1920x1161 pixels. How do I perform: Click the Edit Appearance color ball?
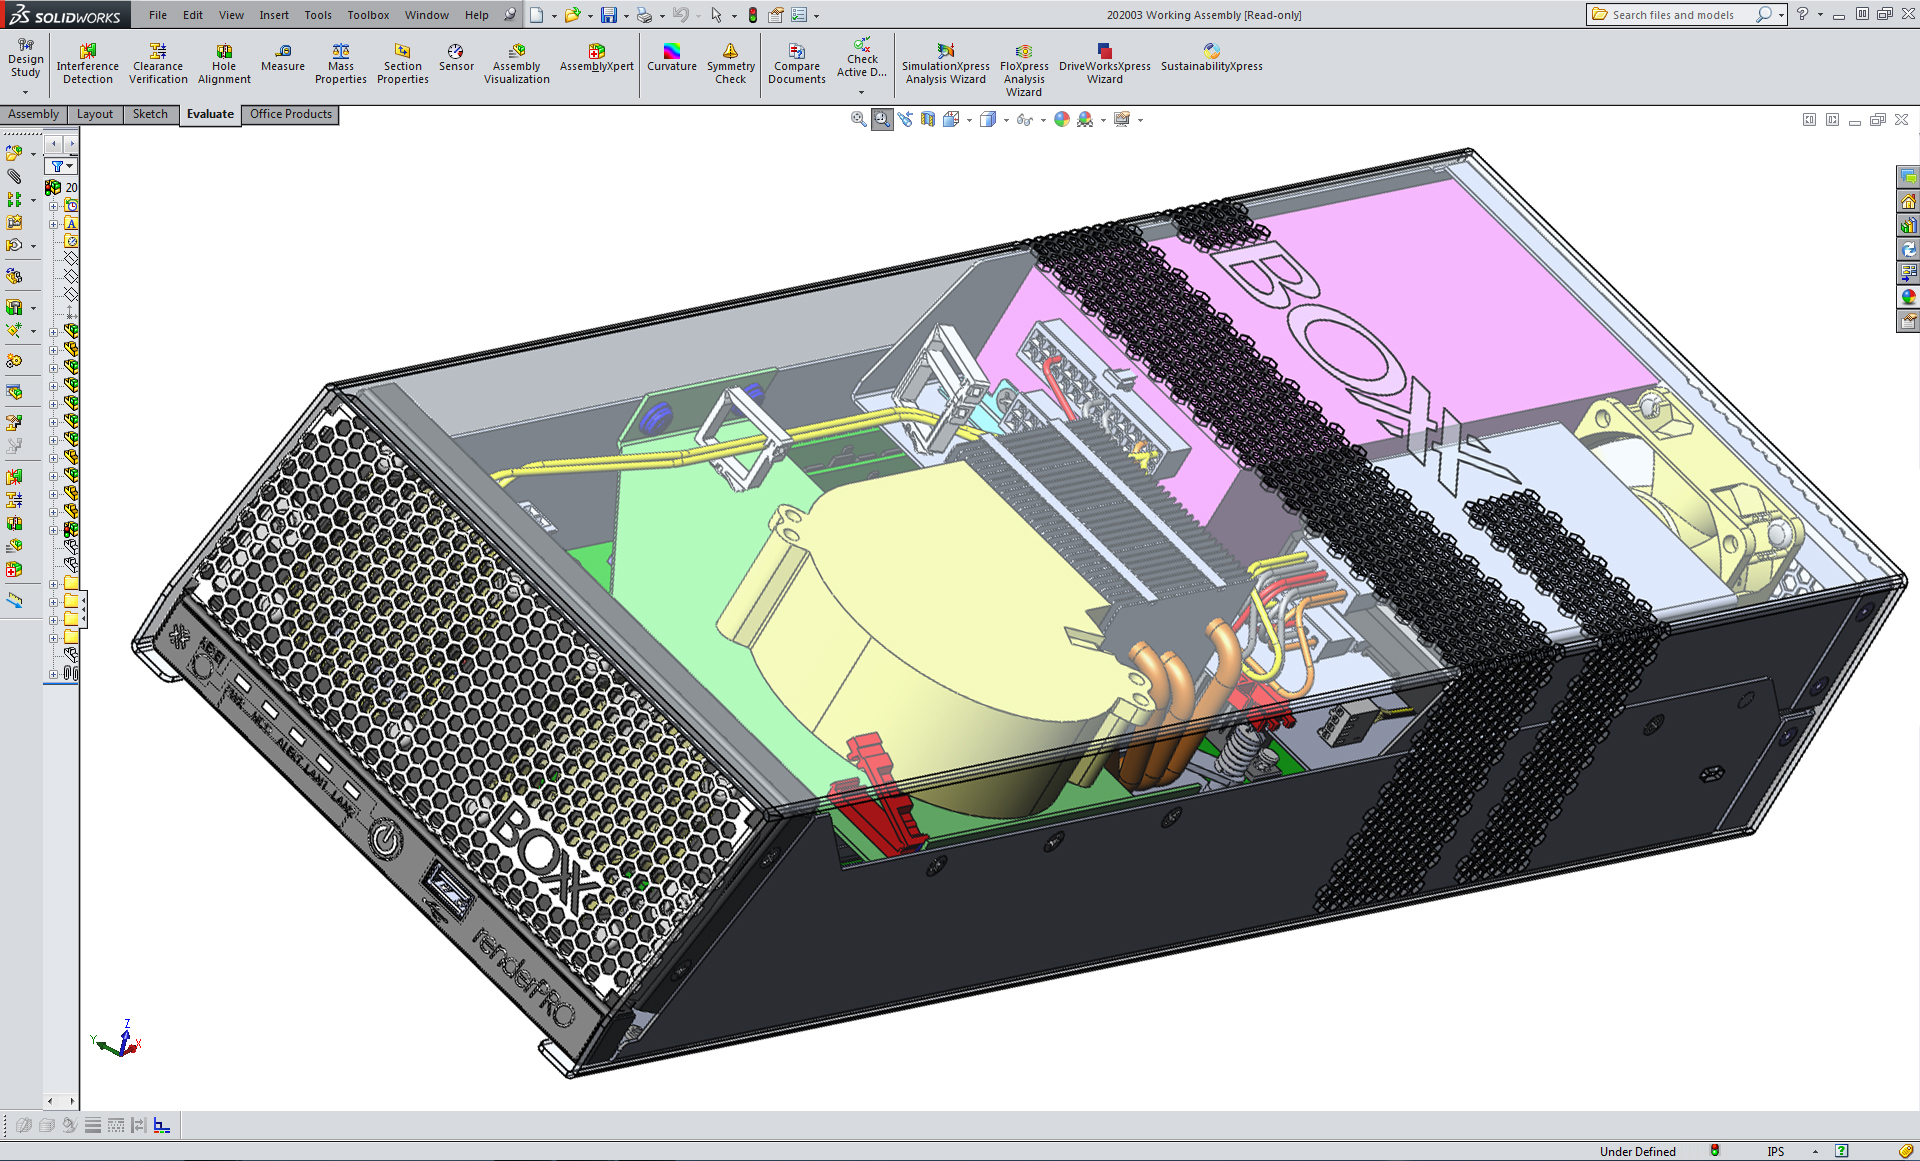tap(1061, 119)
